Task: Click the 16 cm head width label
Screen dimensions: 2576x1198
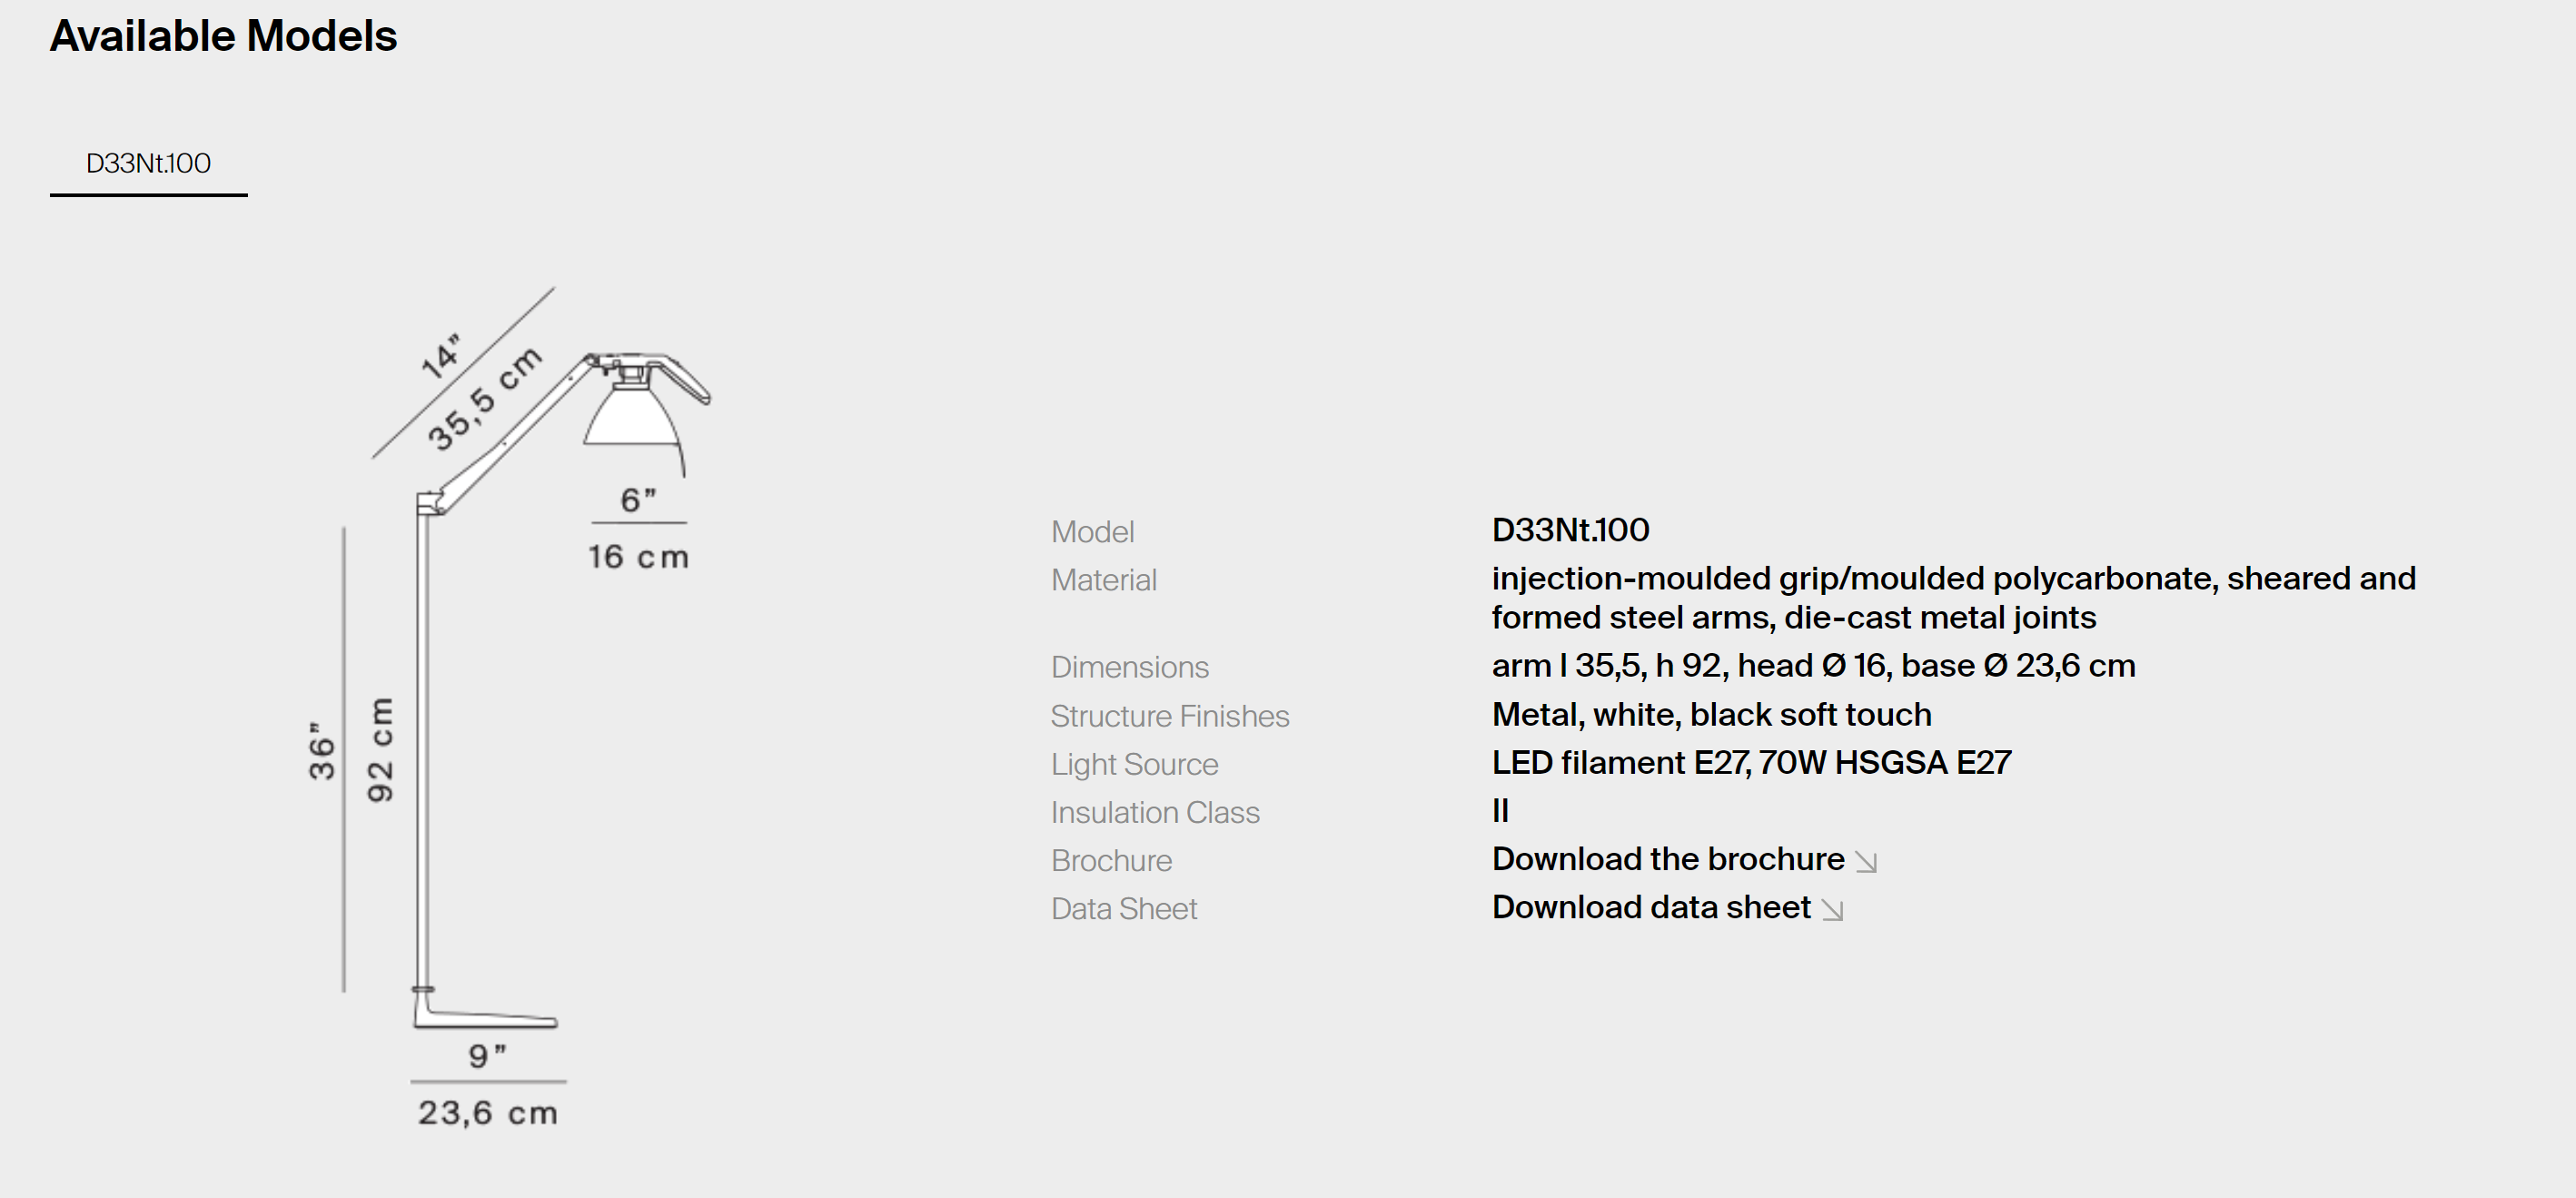Action: click(638, 557)
